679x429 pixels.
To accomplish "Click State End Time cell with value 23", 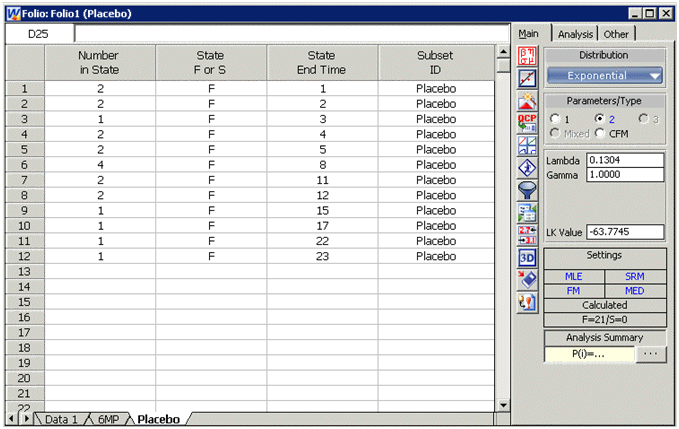I will tap(322, 256).
